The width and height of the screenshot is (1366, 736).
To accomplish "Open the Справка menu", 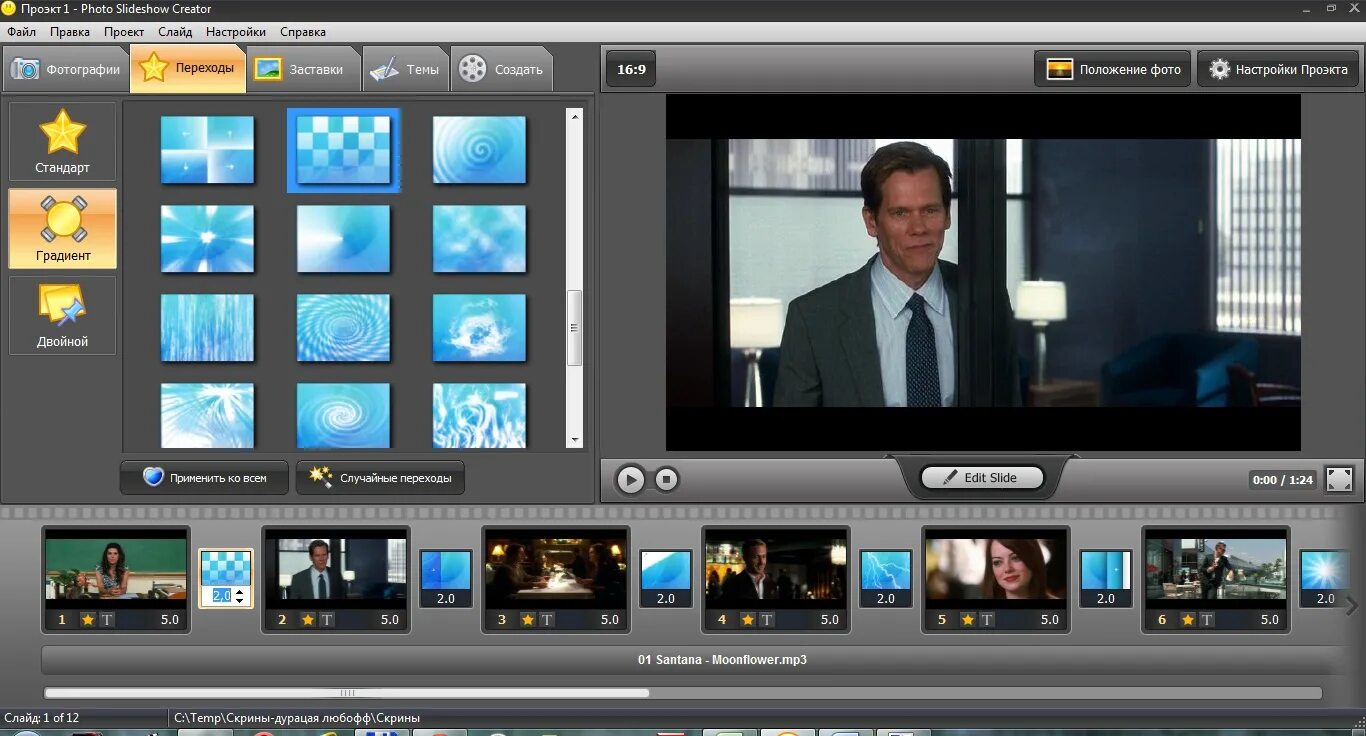I will (303, 32).
